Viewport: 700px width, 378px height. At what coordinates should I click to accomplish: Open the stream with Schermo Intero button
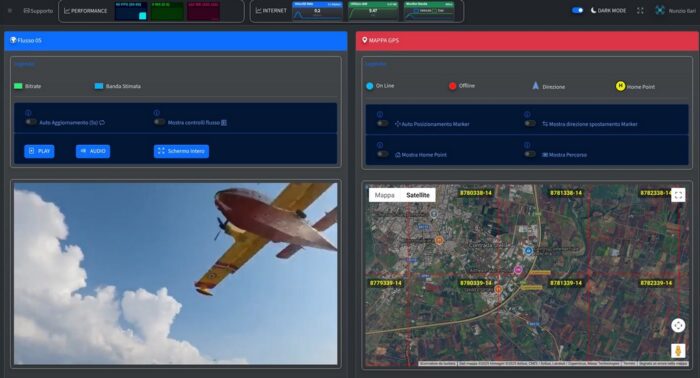181,151
